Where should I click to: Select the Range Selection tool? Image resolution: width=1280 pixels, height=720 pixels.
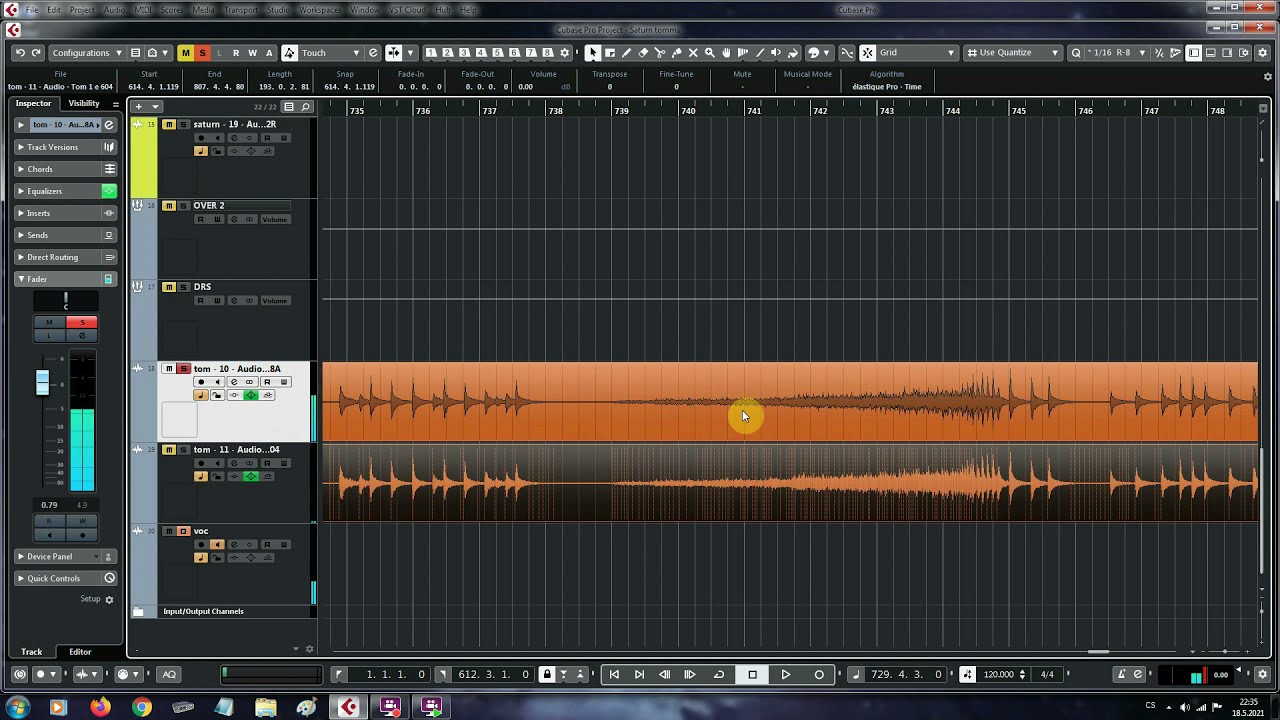610,52
